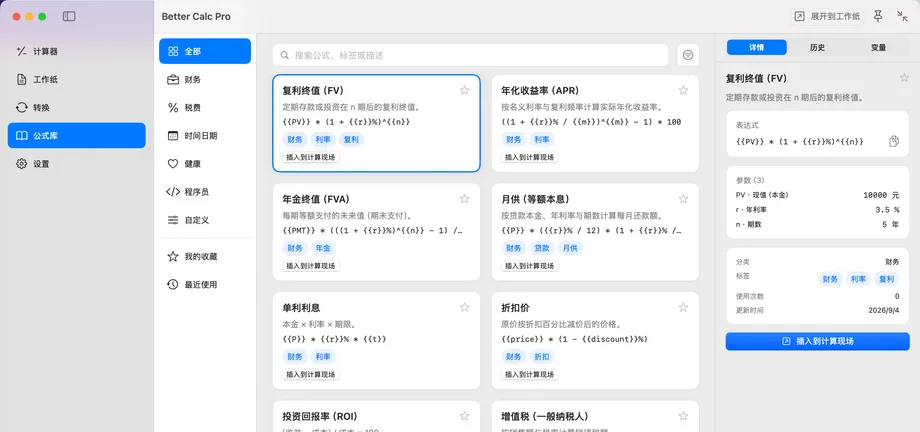Favorite the 复利终值 (FV) card star
920x432 pixels.
click(465, 90)
